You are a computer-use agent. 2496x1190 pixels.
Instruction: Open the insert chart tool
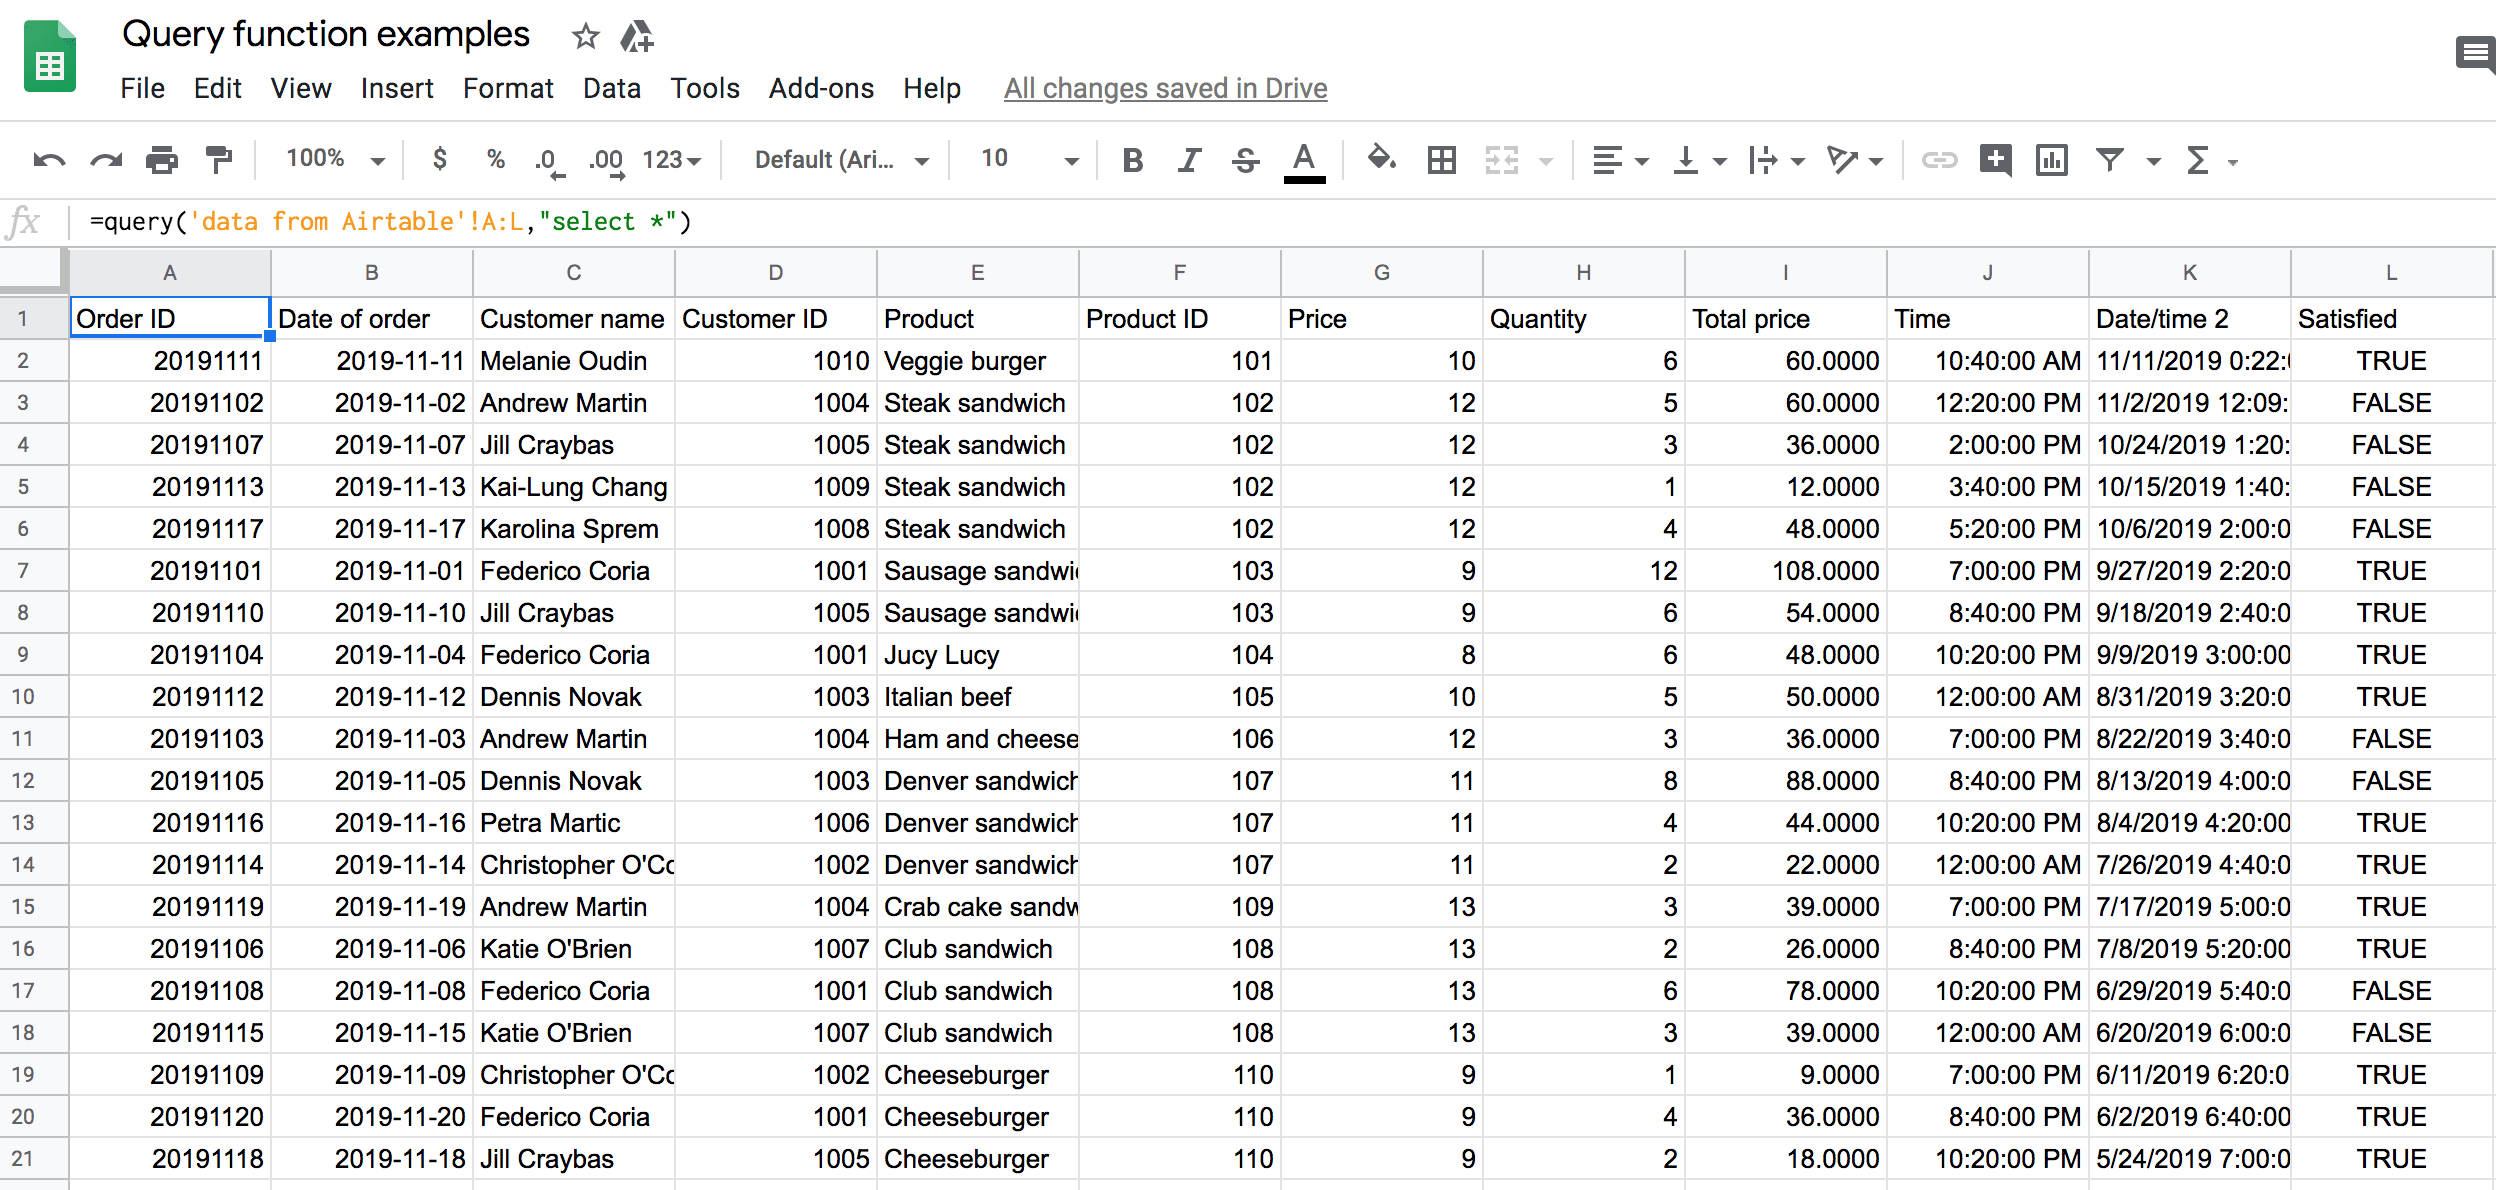click(2051, 159)
